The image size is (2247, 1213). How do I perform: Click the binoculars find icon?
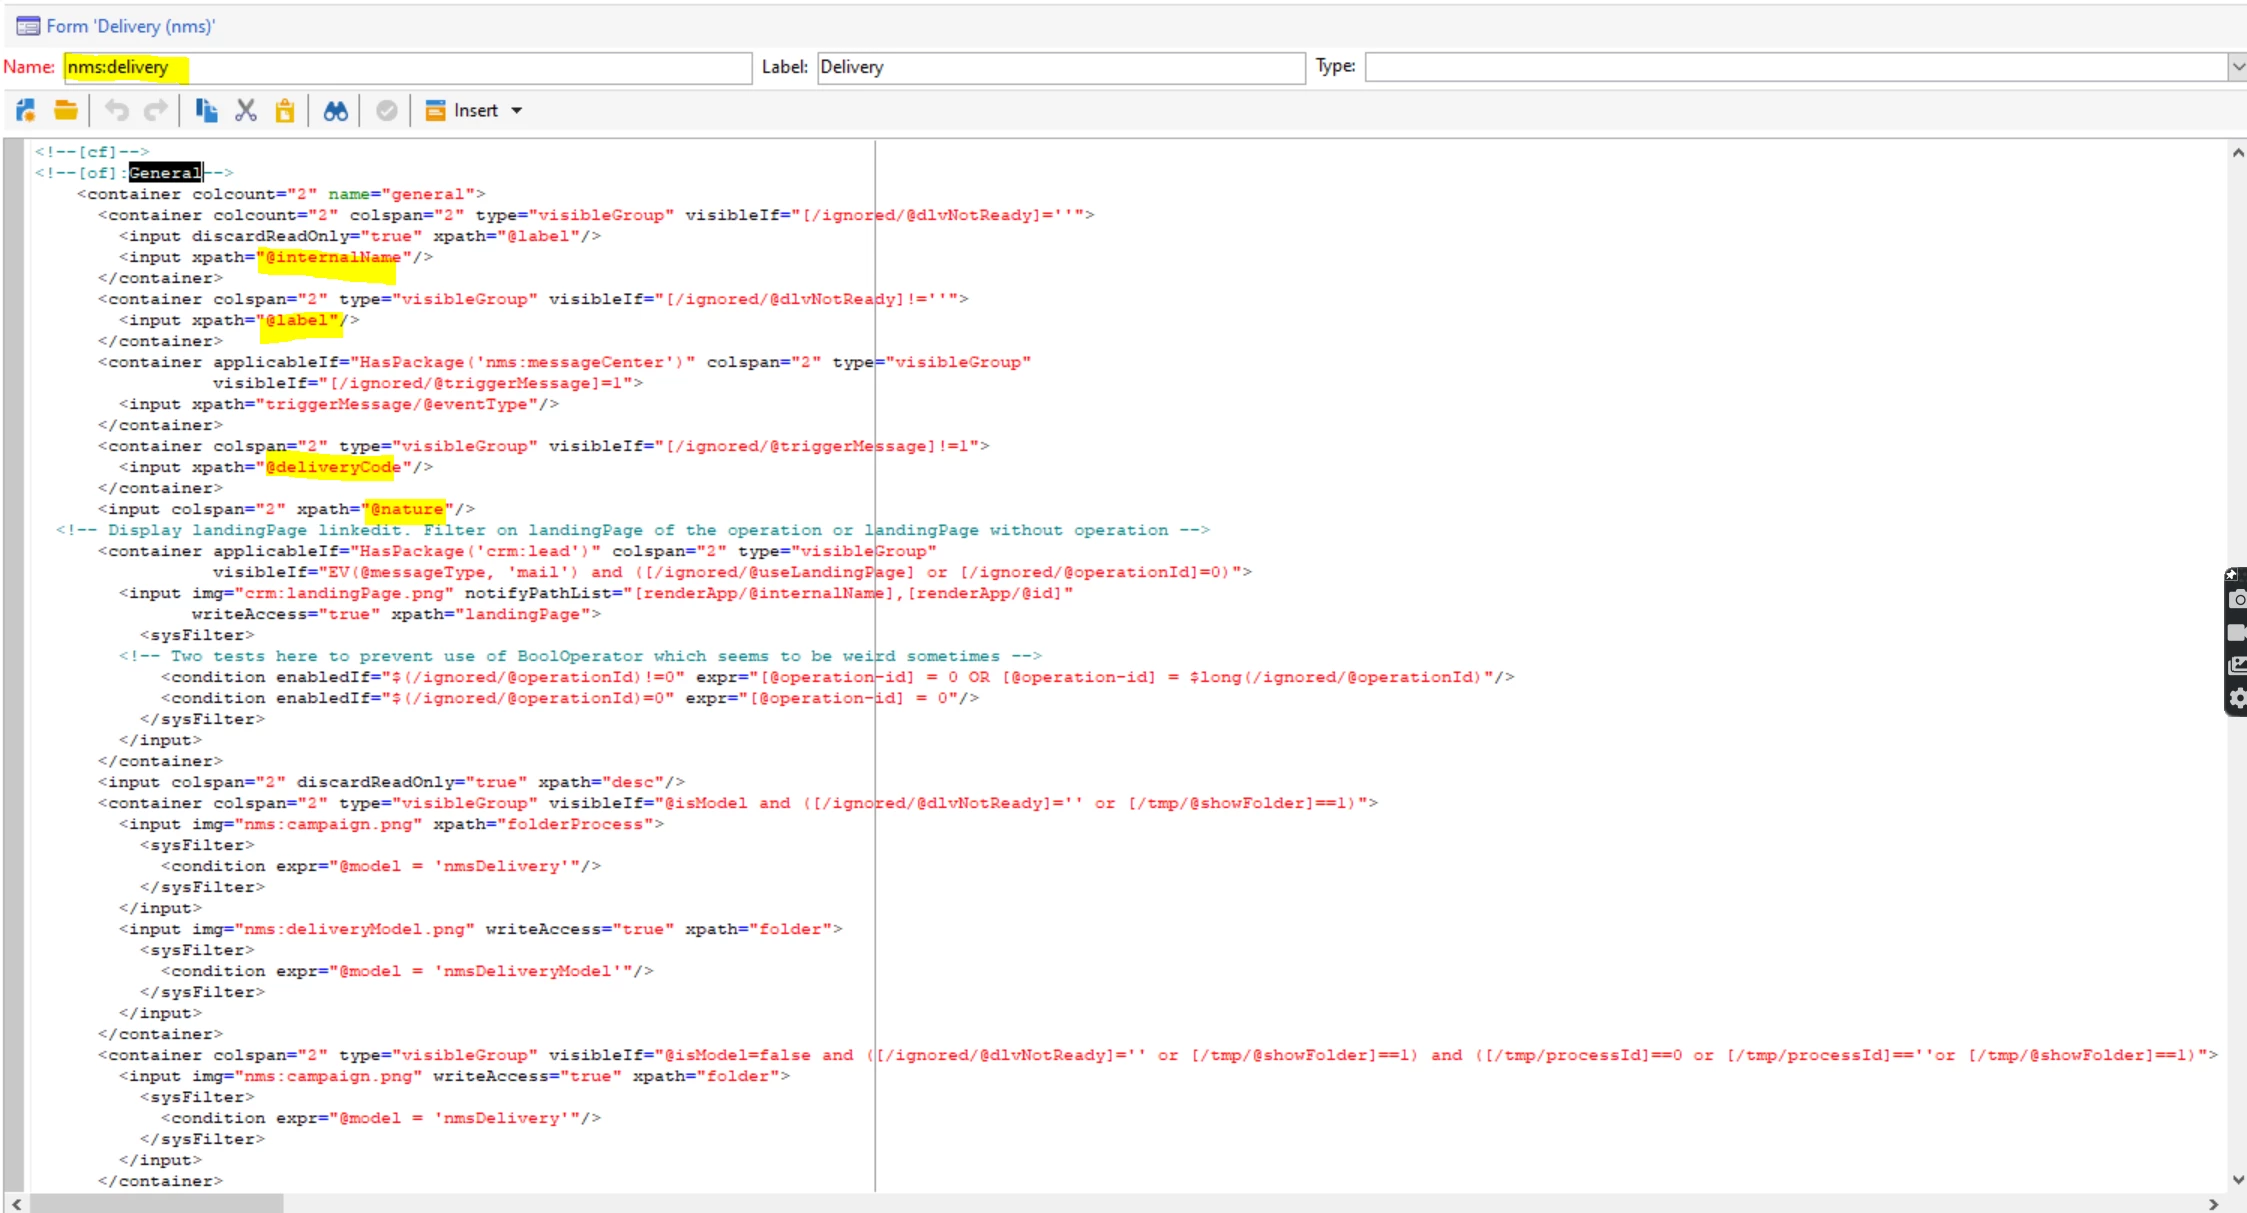click(x=335, y=110)
